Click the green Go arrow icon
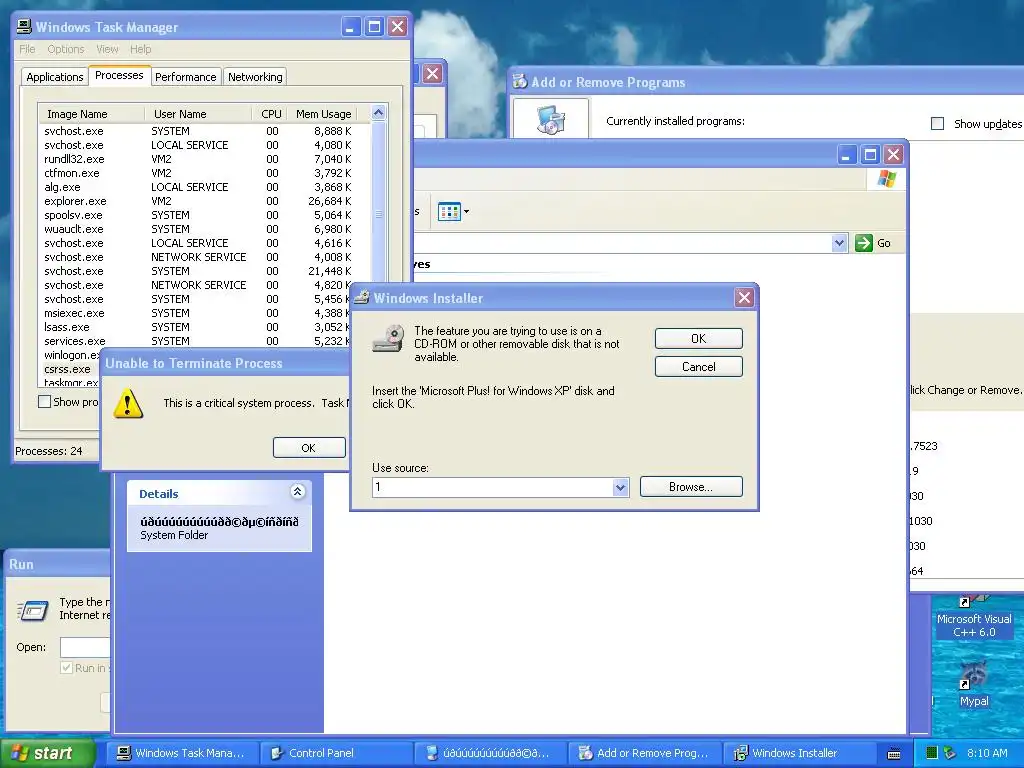Viewport: 1024px width, 768px height. tap(863, 243)
